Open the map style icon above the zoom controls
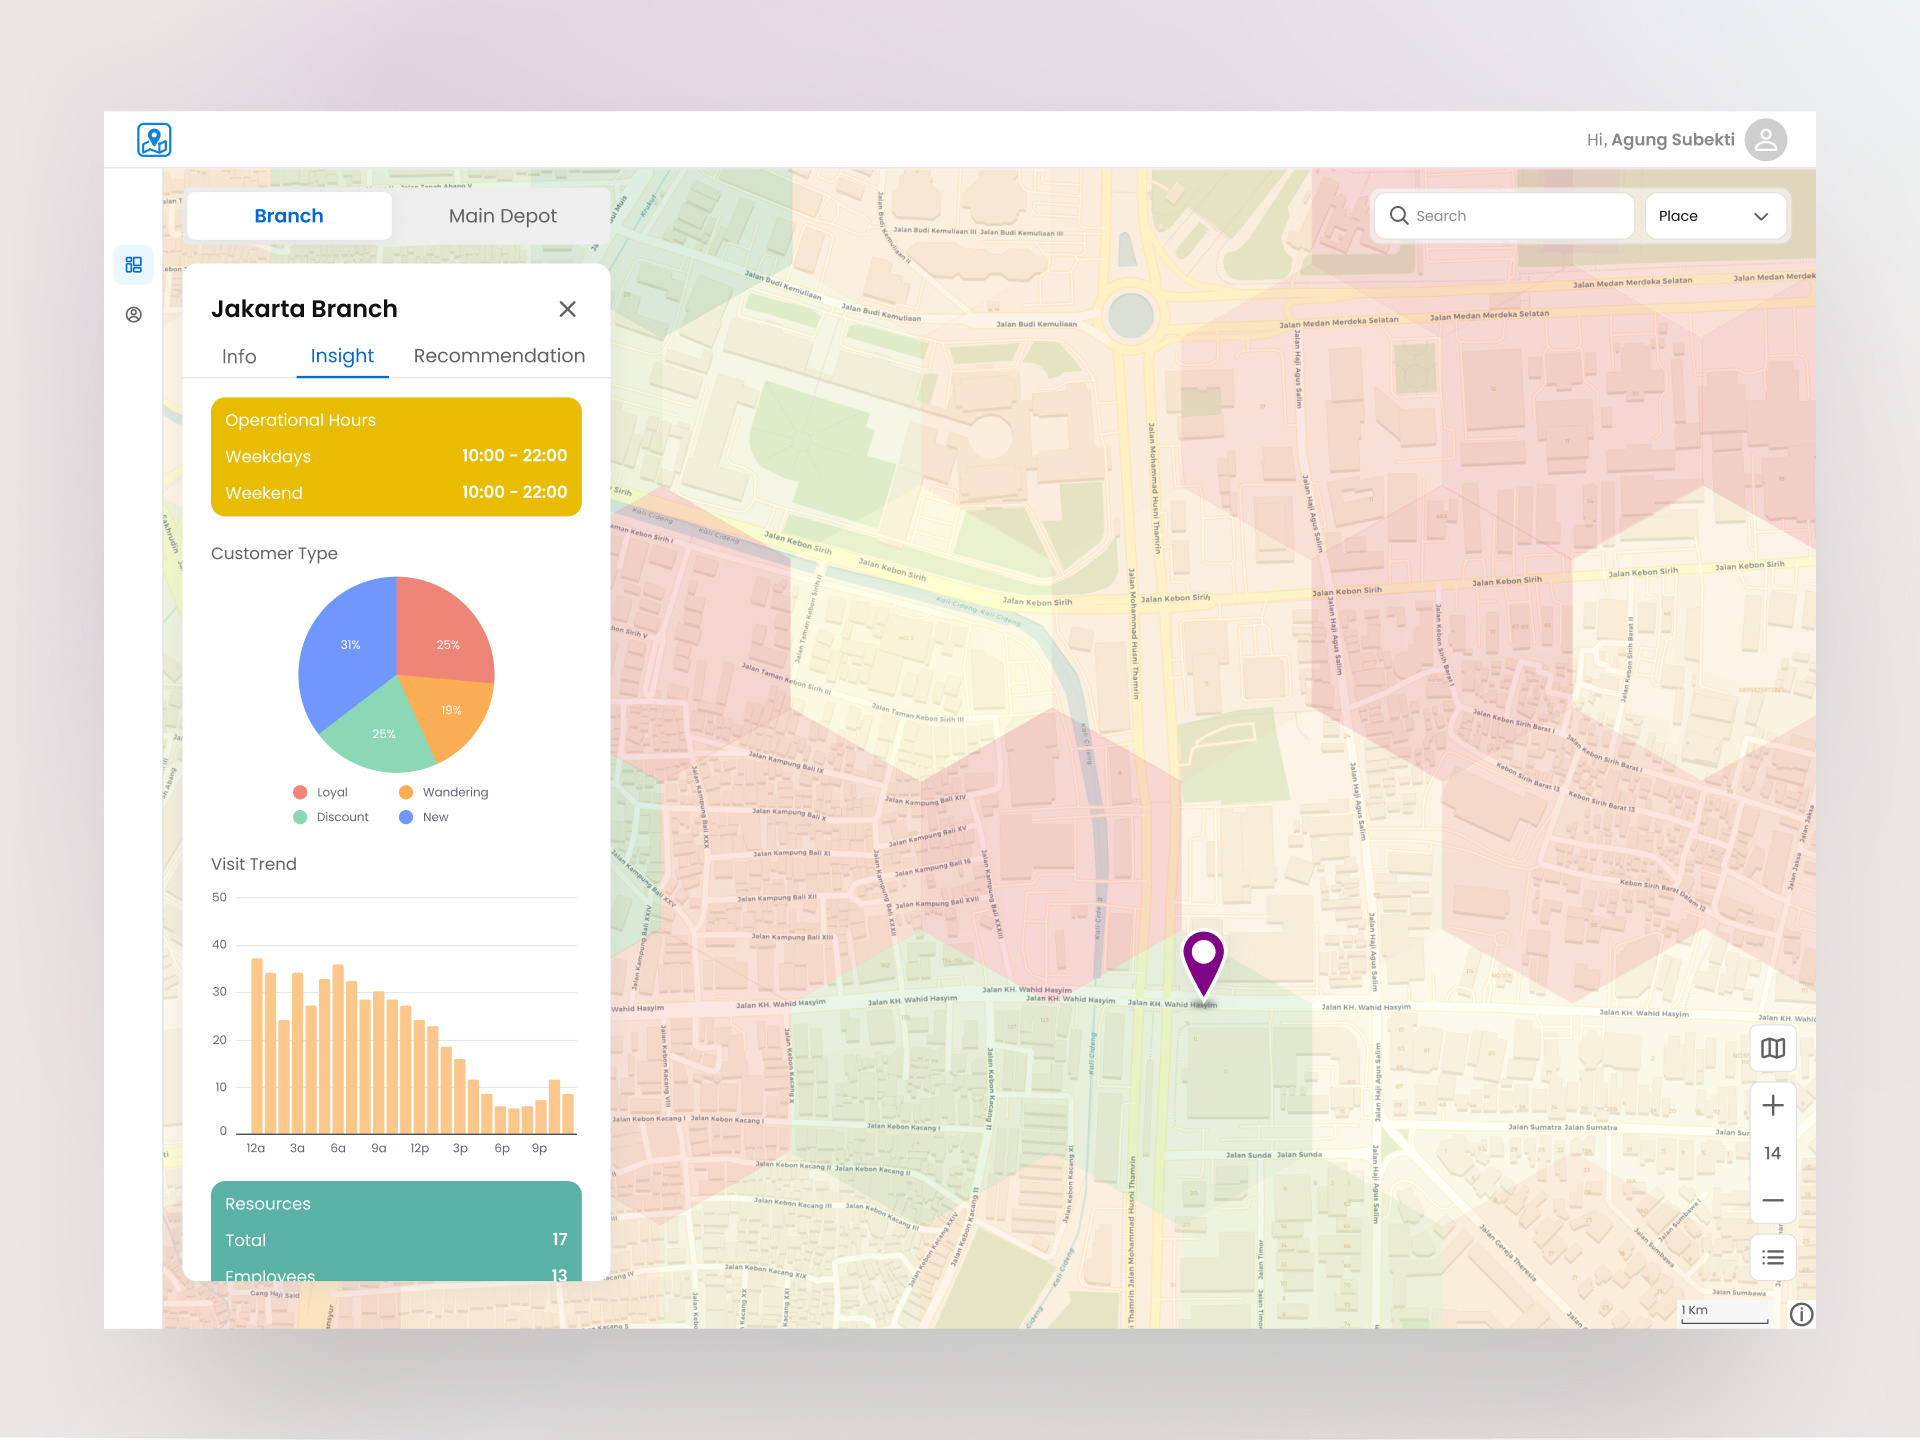 click(x=1773, y=1048)
